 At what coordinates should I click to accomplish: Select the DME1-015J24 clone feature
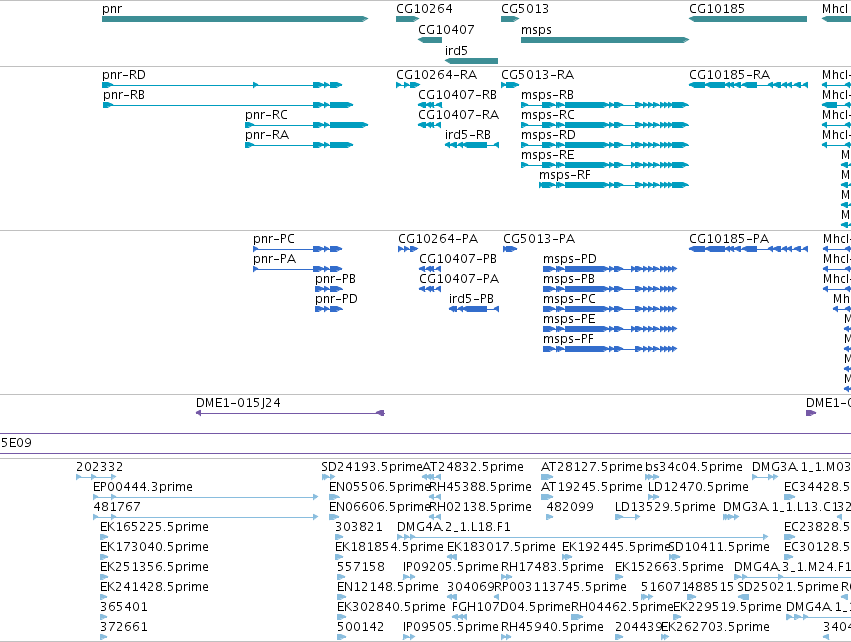tap(290, 413)
